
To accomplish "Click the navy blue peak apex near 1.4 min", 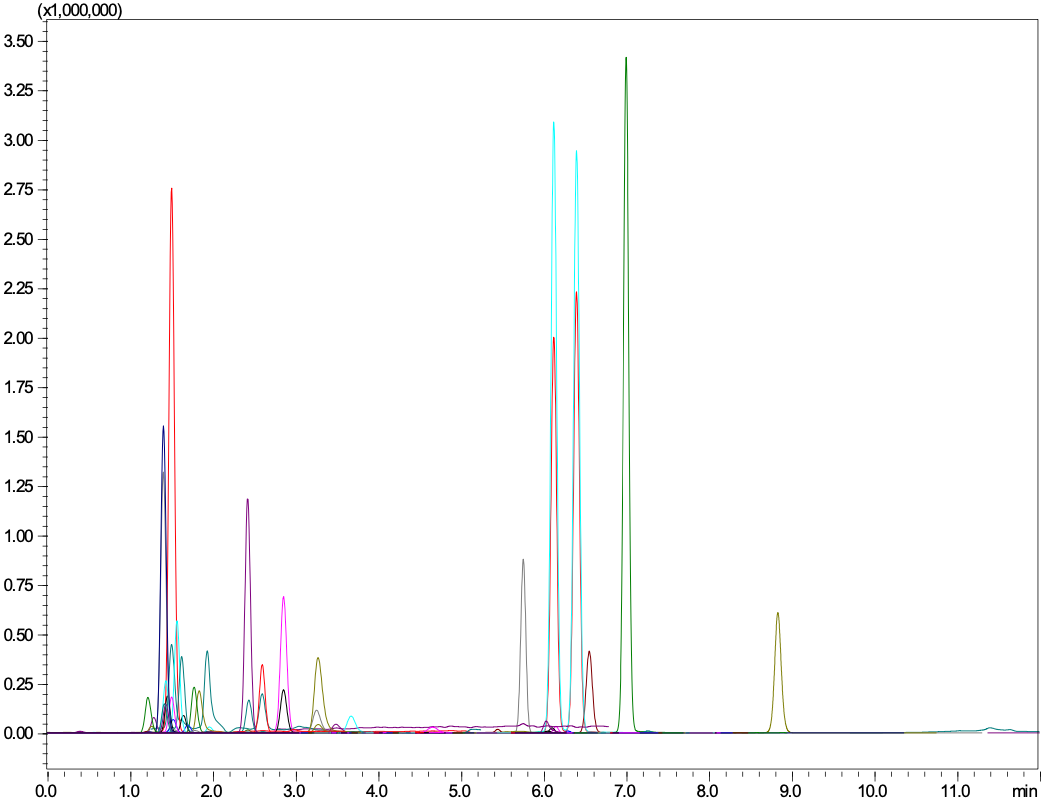I will (163, 428).
